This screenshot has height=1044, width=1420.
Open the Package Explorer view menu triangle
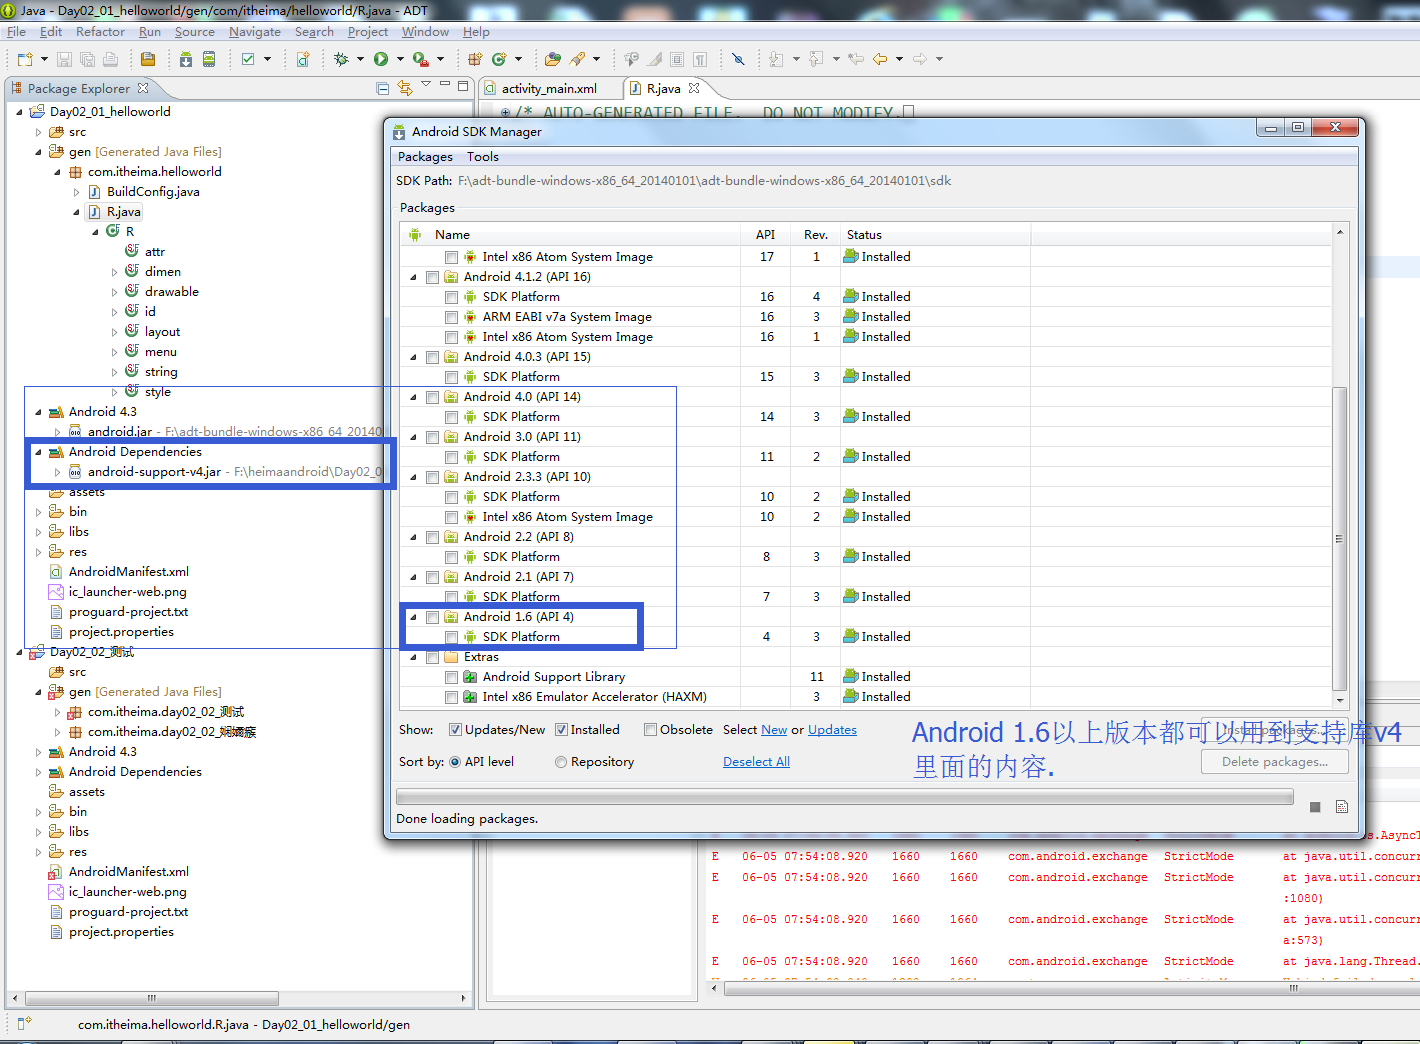coord(426,85)
